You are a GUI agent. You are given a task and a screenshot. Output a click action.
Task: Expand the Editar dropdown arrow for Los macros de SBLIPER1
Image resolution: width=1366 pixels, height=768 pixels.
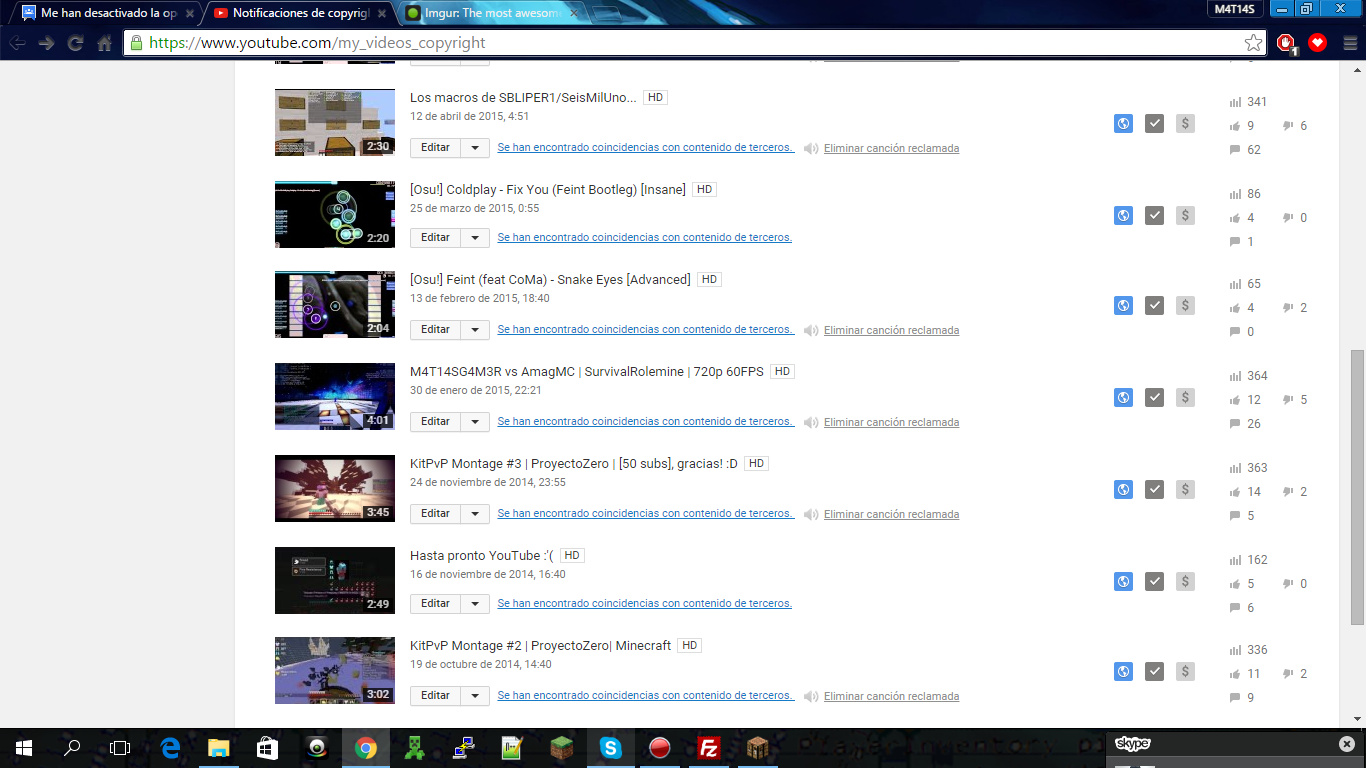(x=475, y=148)
